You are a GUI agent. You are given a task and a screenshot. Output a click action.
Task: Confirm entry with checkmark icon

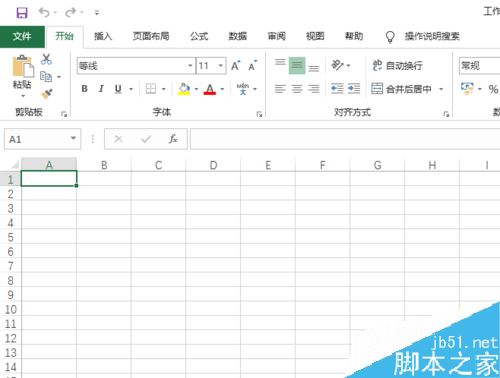(146, 139)
